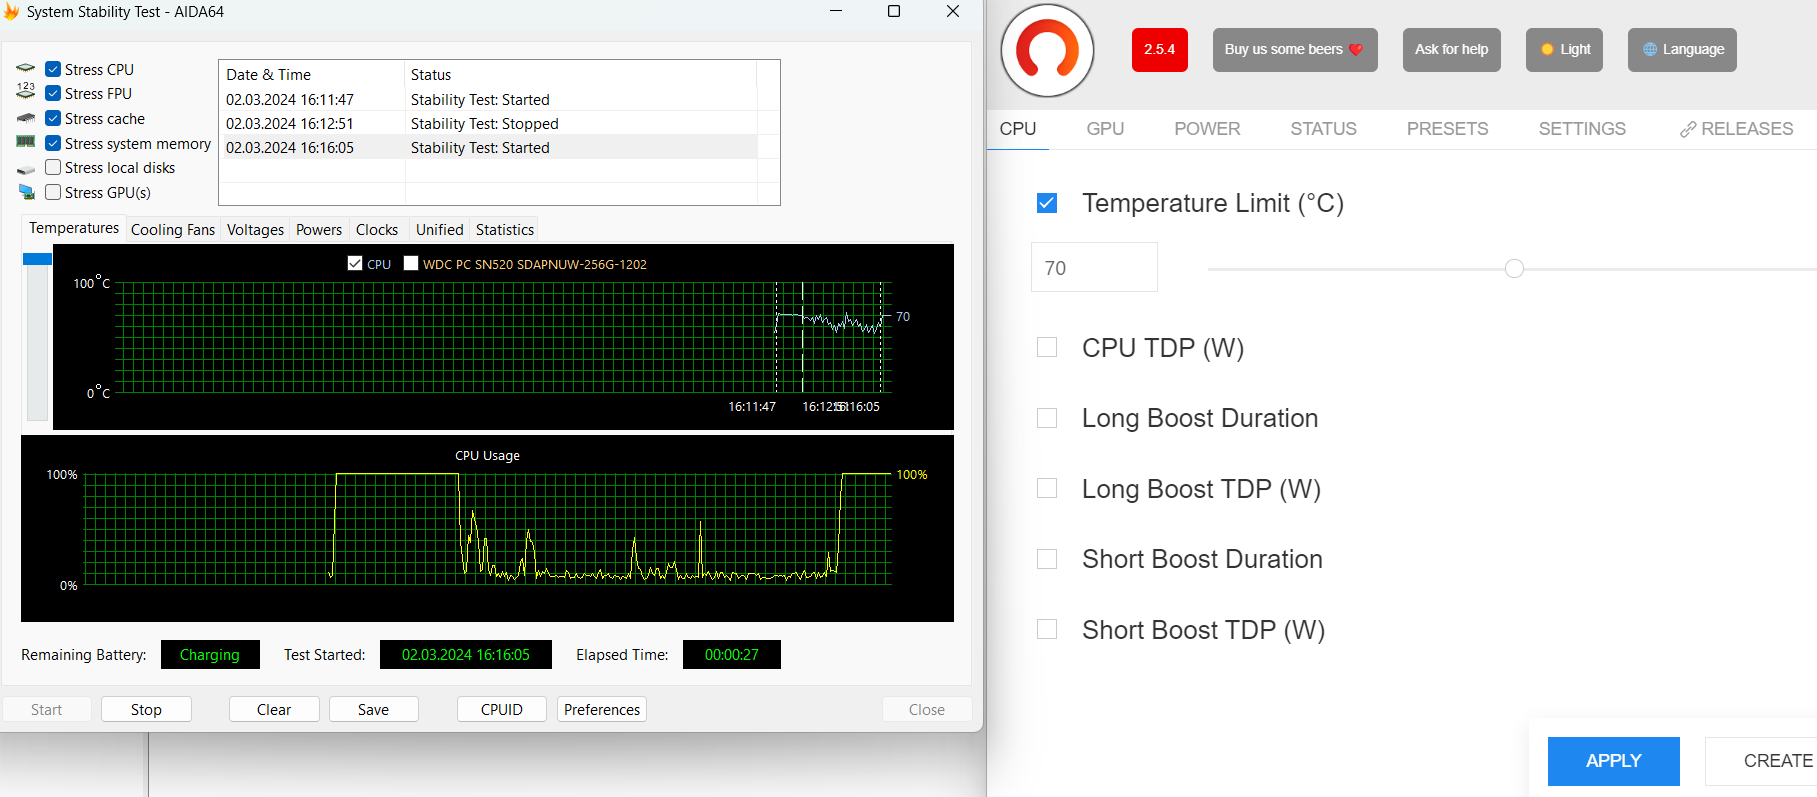Click the Temperature Limit slider handle
The height and width of the screenshot is (797, 1817).
click(x=1514, y=268)
